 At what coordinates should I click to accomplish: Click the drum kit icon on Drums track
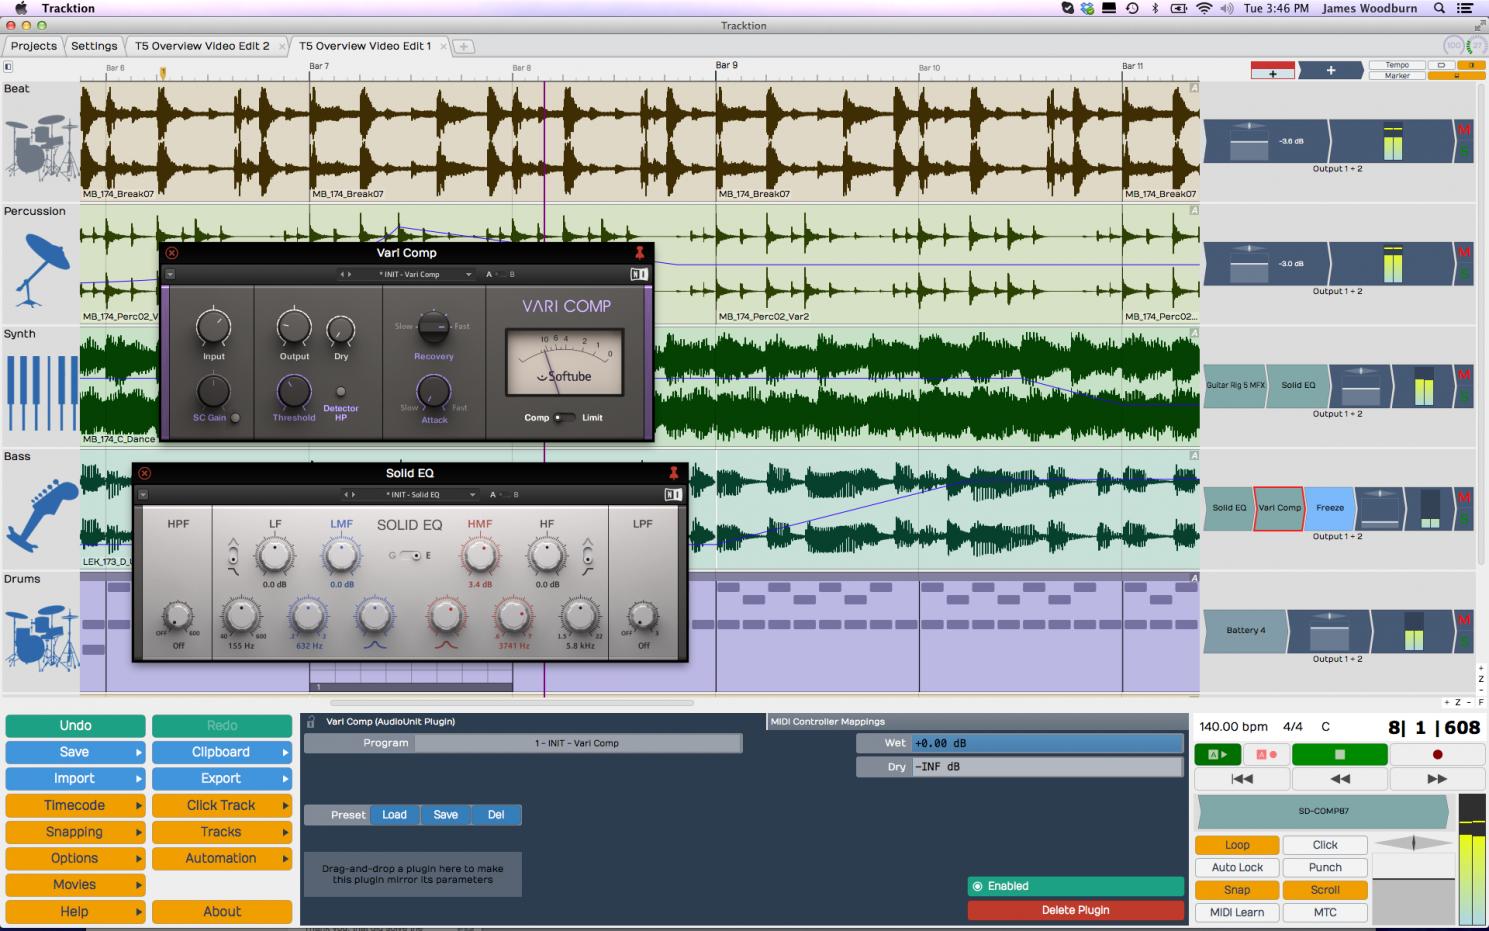40,637
